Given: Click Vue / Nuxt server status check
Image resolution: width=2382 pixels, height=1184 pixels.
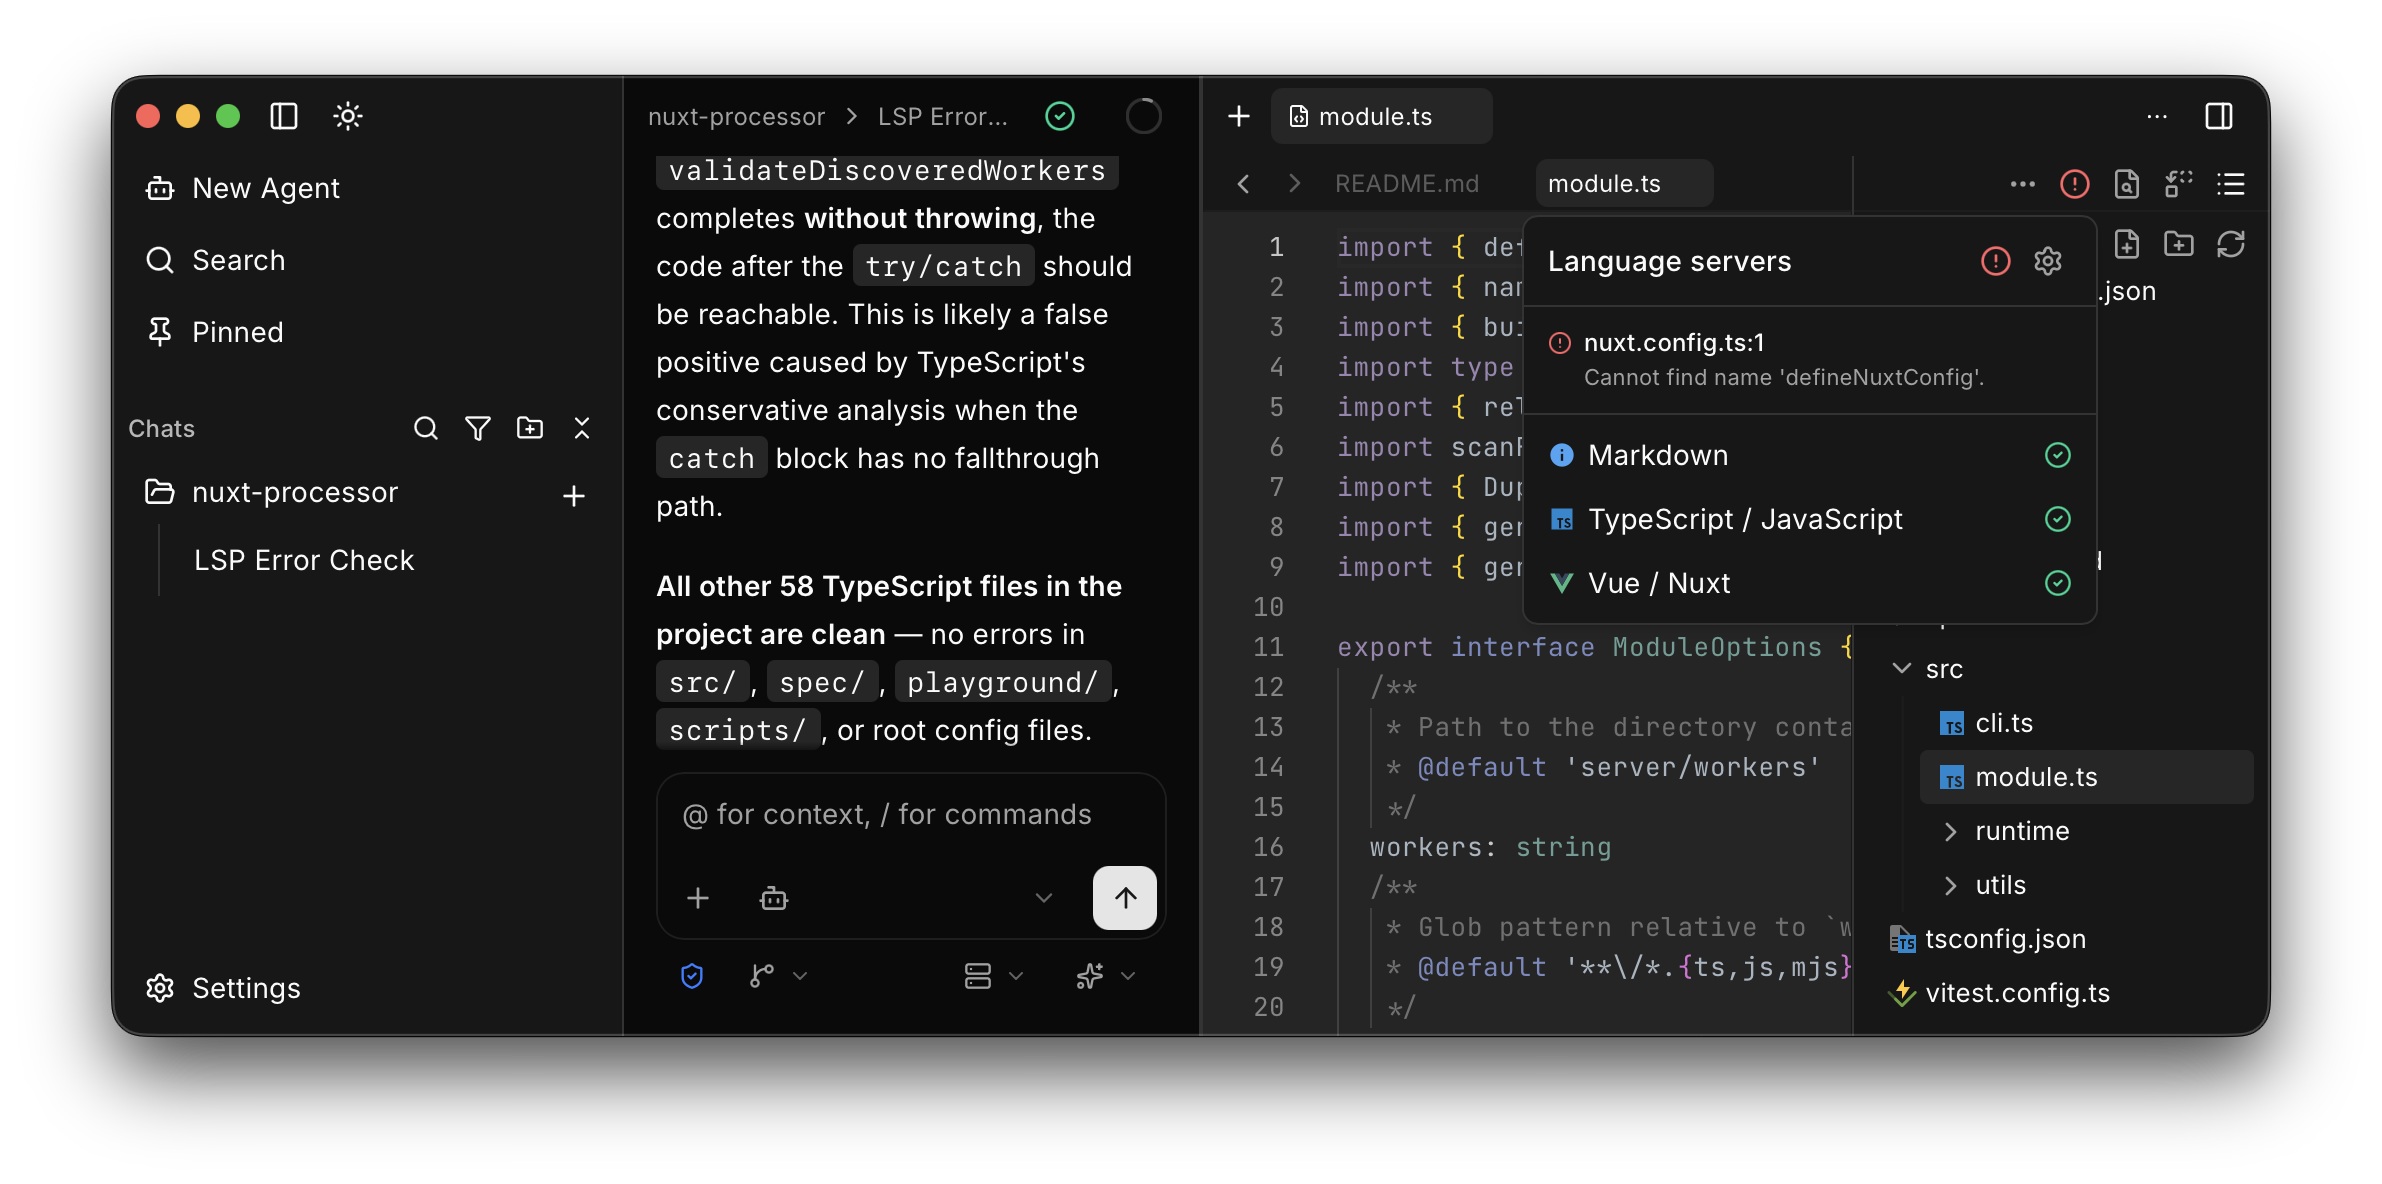Looking at the screenshot, I should point(2058,583).
